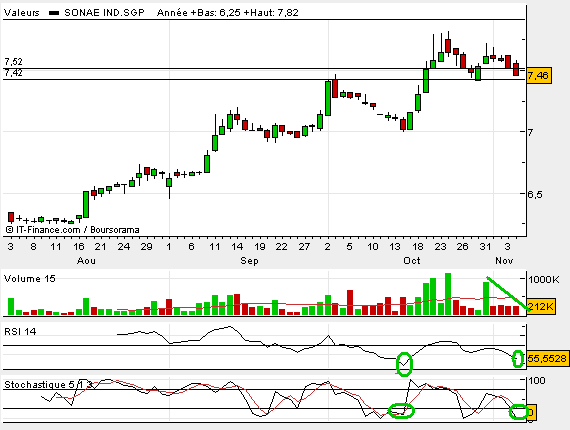Click the date label 18 on the time axis

418,247
